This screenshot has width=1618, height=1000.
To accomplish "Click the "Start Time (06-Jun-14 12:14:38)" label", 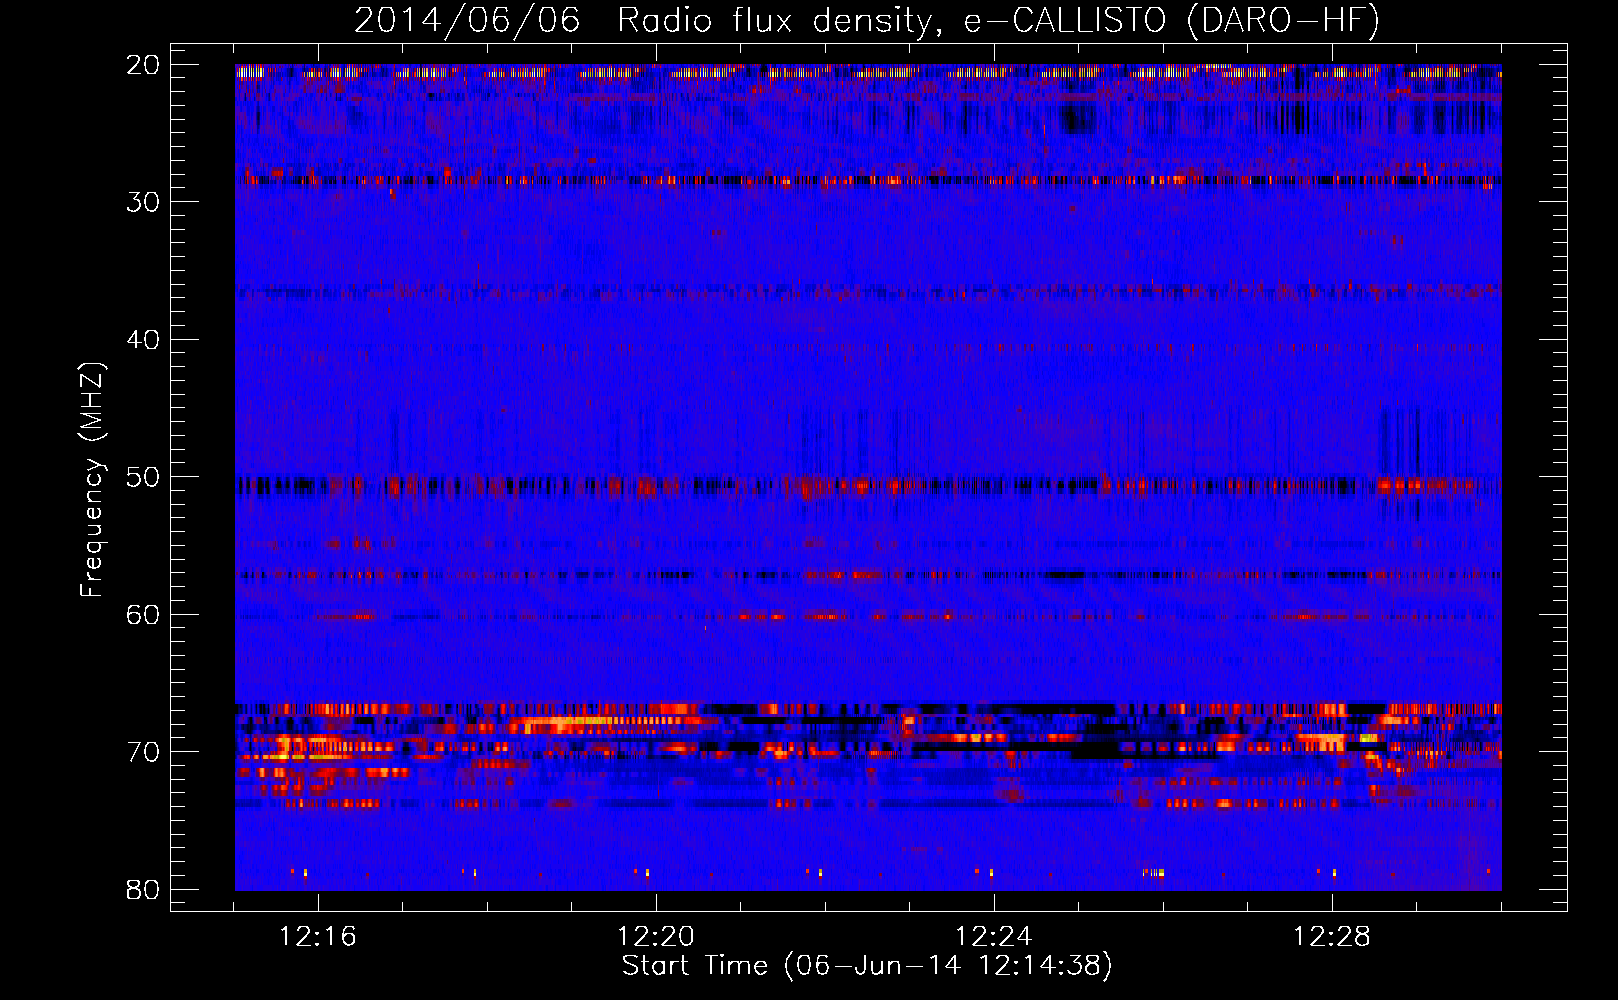I will (867, 966).
